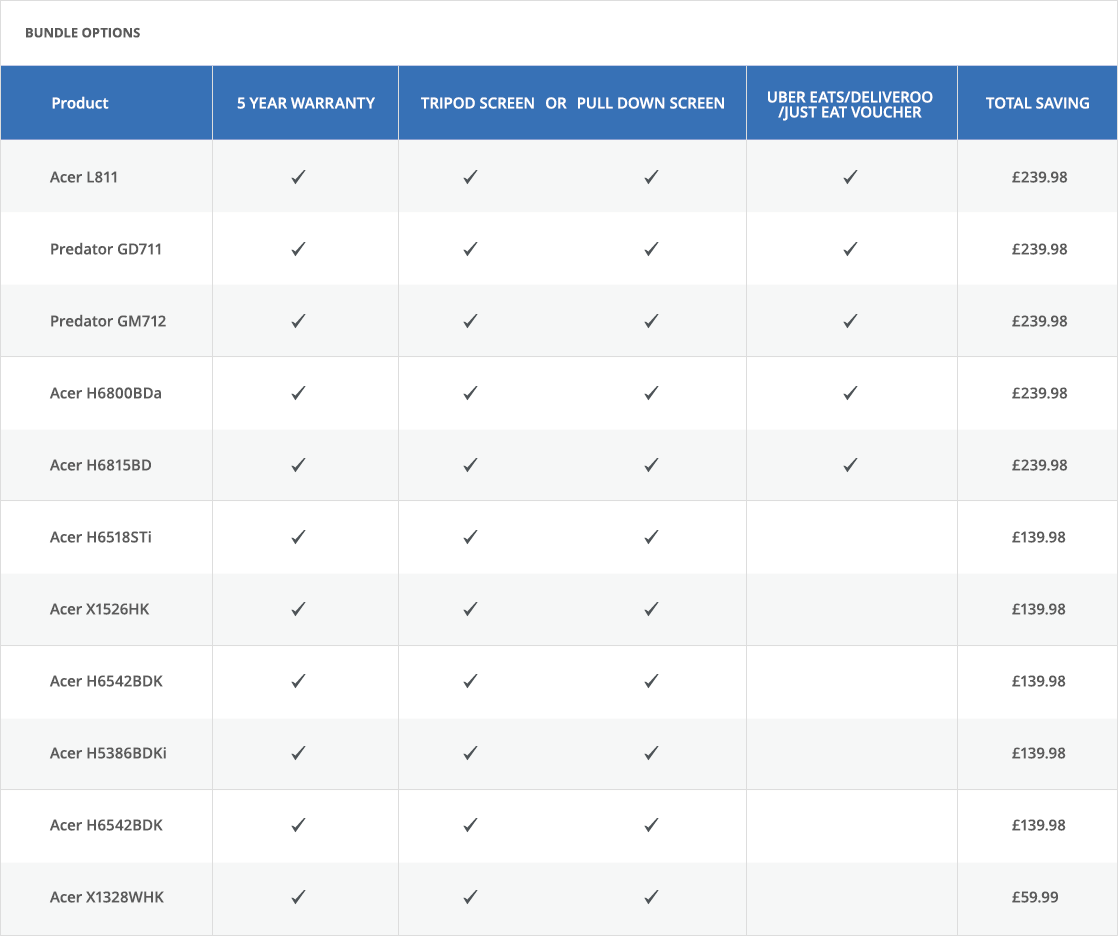The width and height of the screenshot is (1118, 936).
Task: Click the 'Product' column header
Action: [80, 103]
